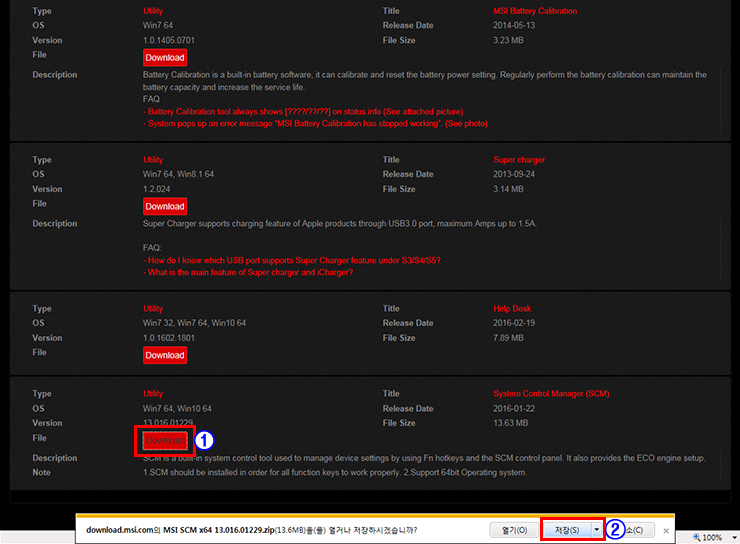Screen dimensions: 740x544
Task: Click Utility type link in SCM entry
Action: point(153,394)
